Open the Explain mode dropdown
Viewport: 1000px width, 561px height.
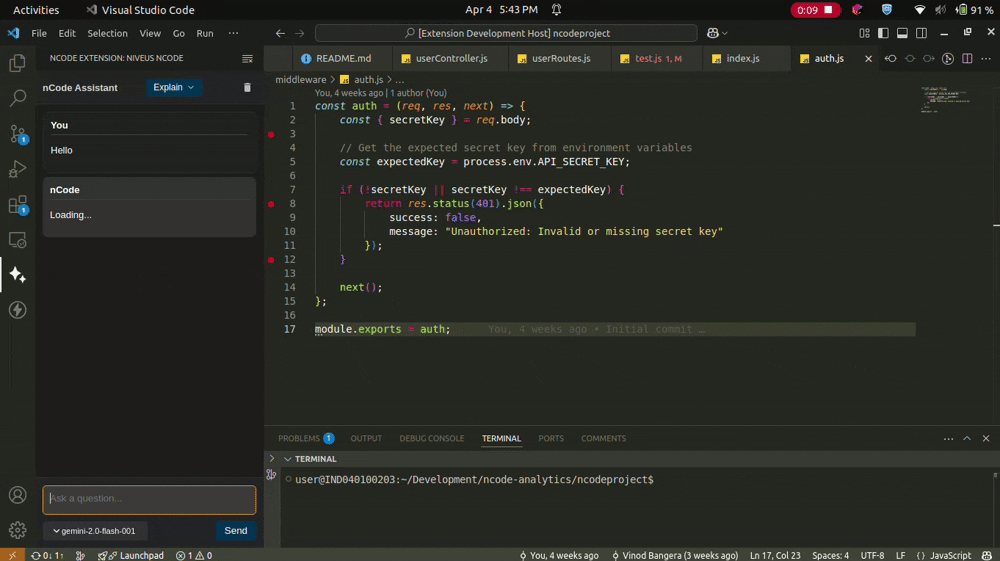tap(173, 87)
